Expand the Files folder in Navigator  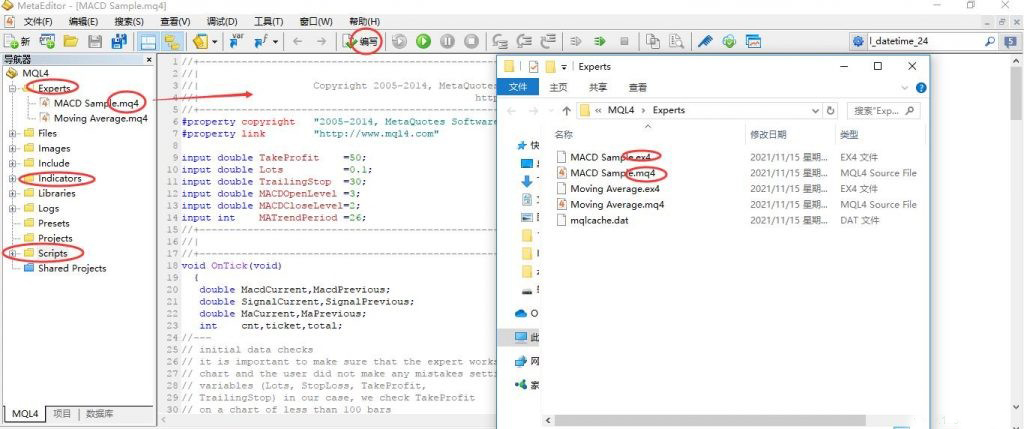pos(12,133)
